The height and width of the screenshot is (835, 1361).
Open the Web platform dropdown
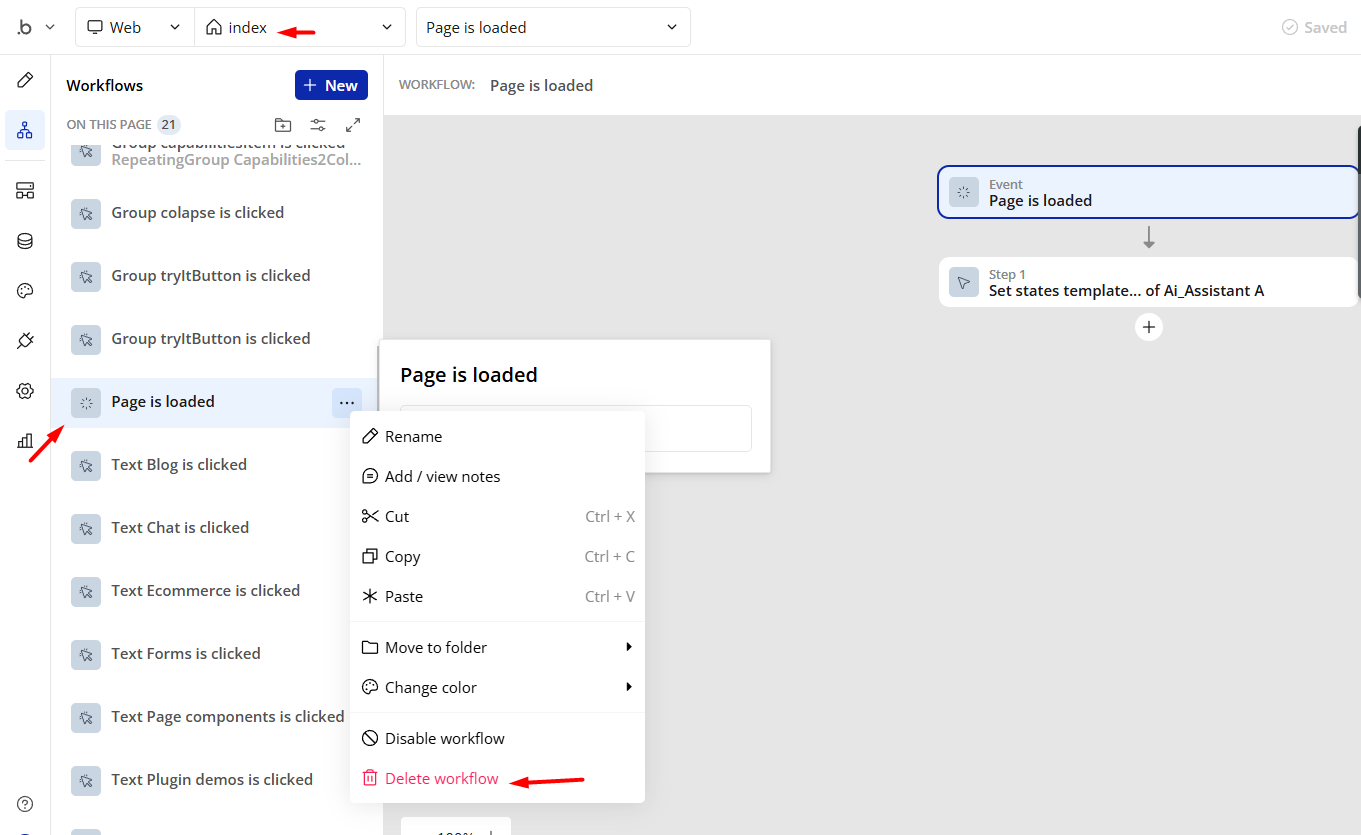(x=135, y=28)
